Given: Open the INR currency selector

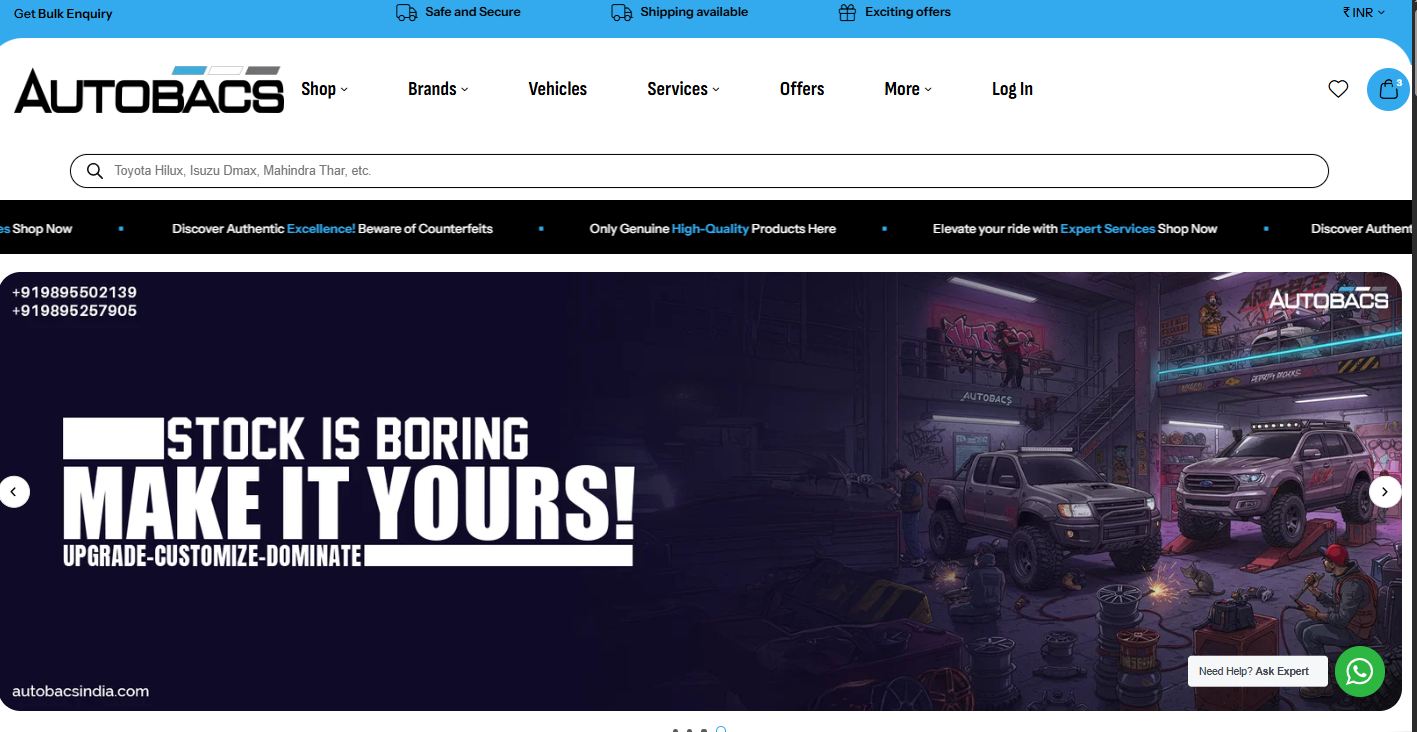Looking at the screenshot, I should [x=1364, y=13].
